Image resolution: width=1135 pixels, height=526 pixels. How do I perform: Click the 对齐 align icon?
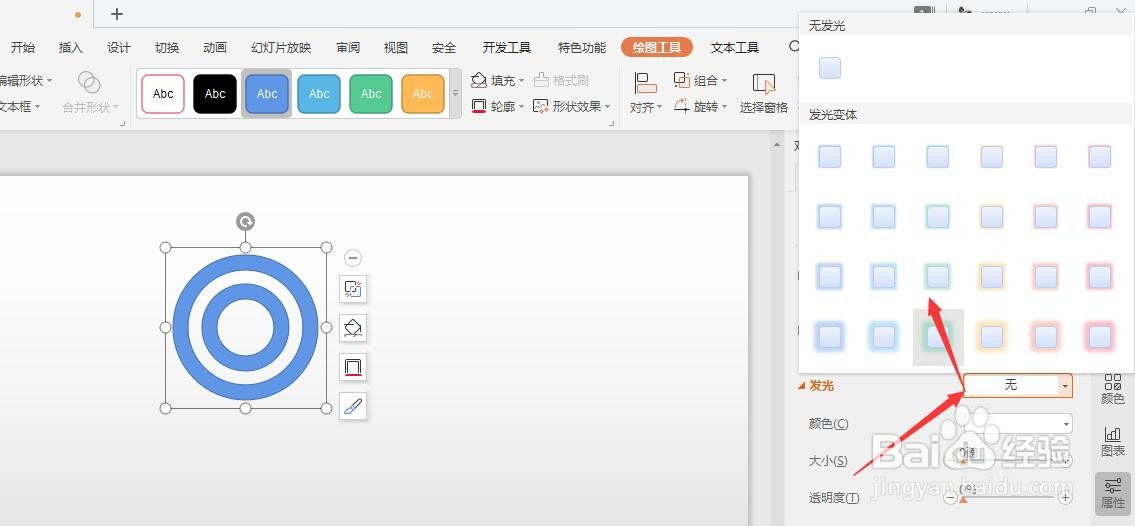point(645,83)
